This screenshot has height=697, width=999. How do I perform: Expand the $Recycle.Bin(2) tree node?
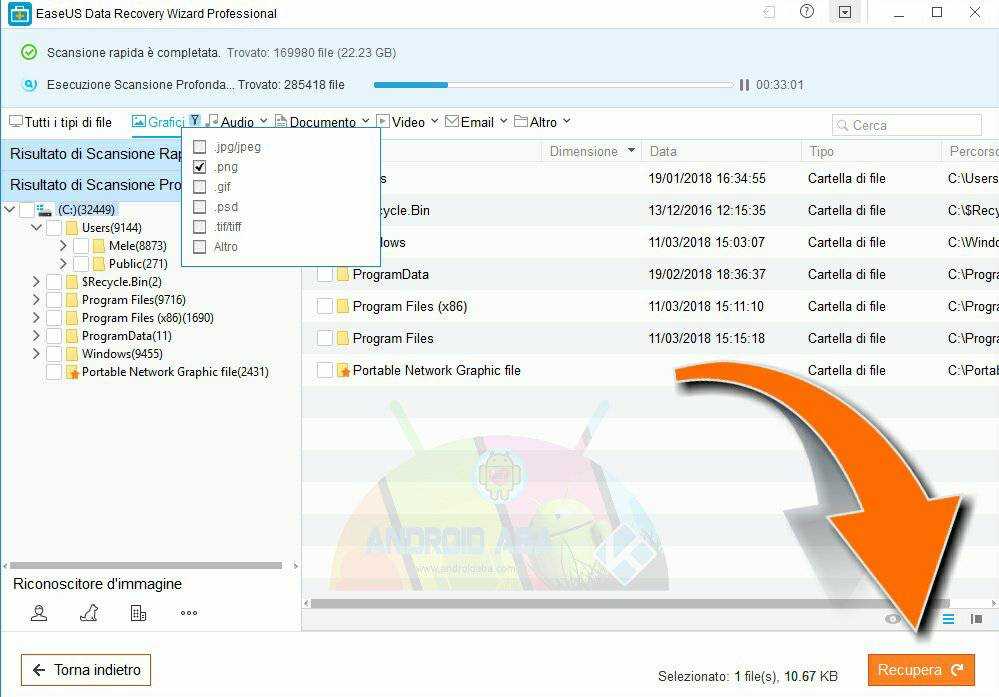point(36,282)
